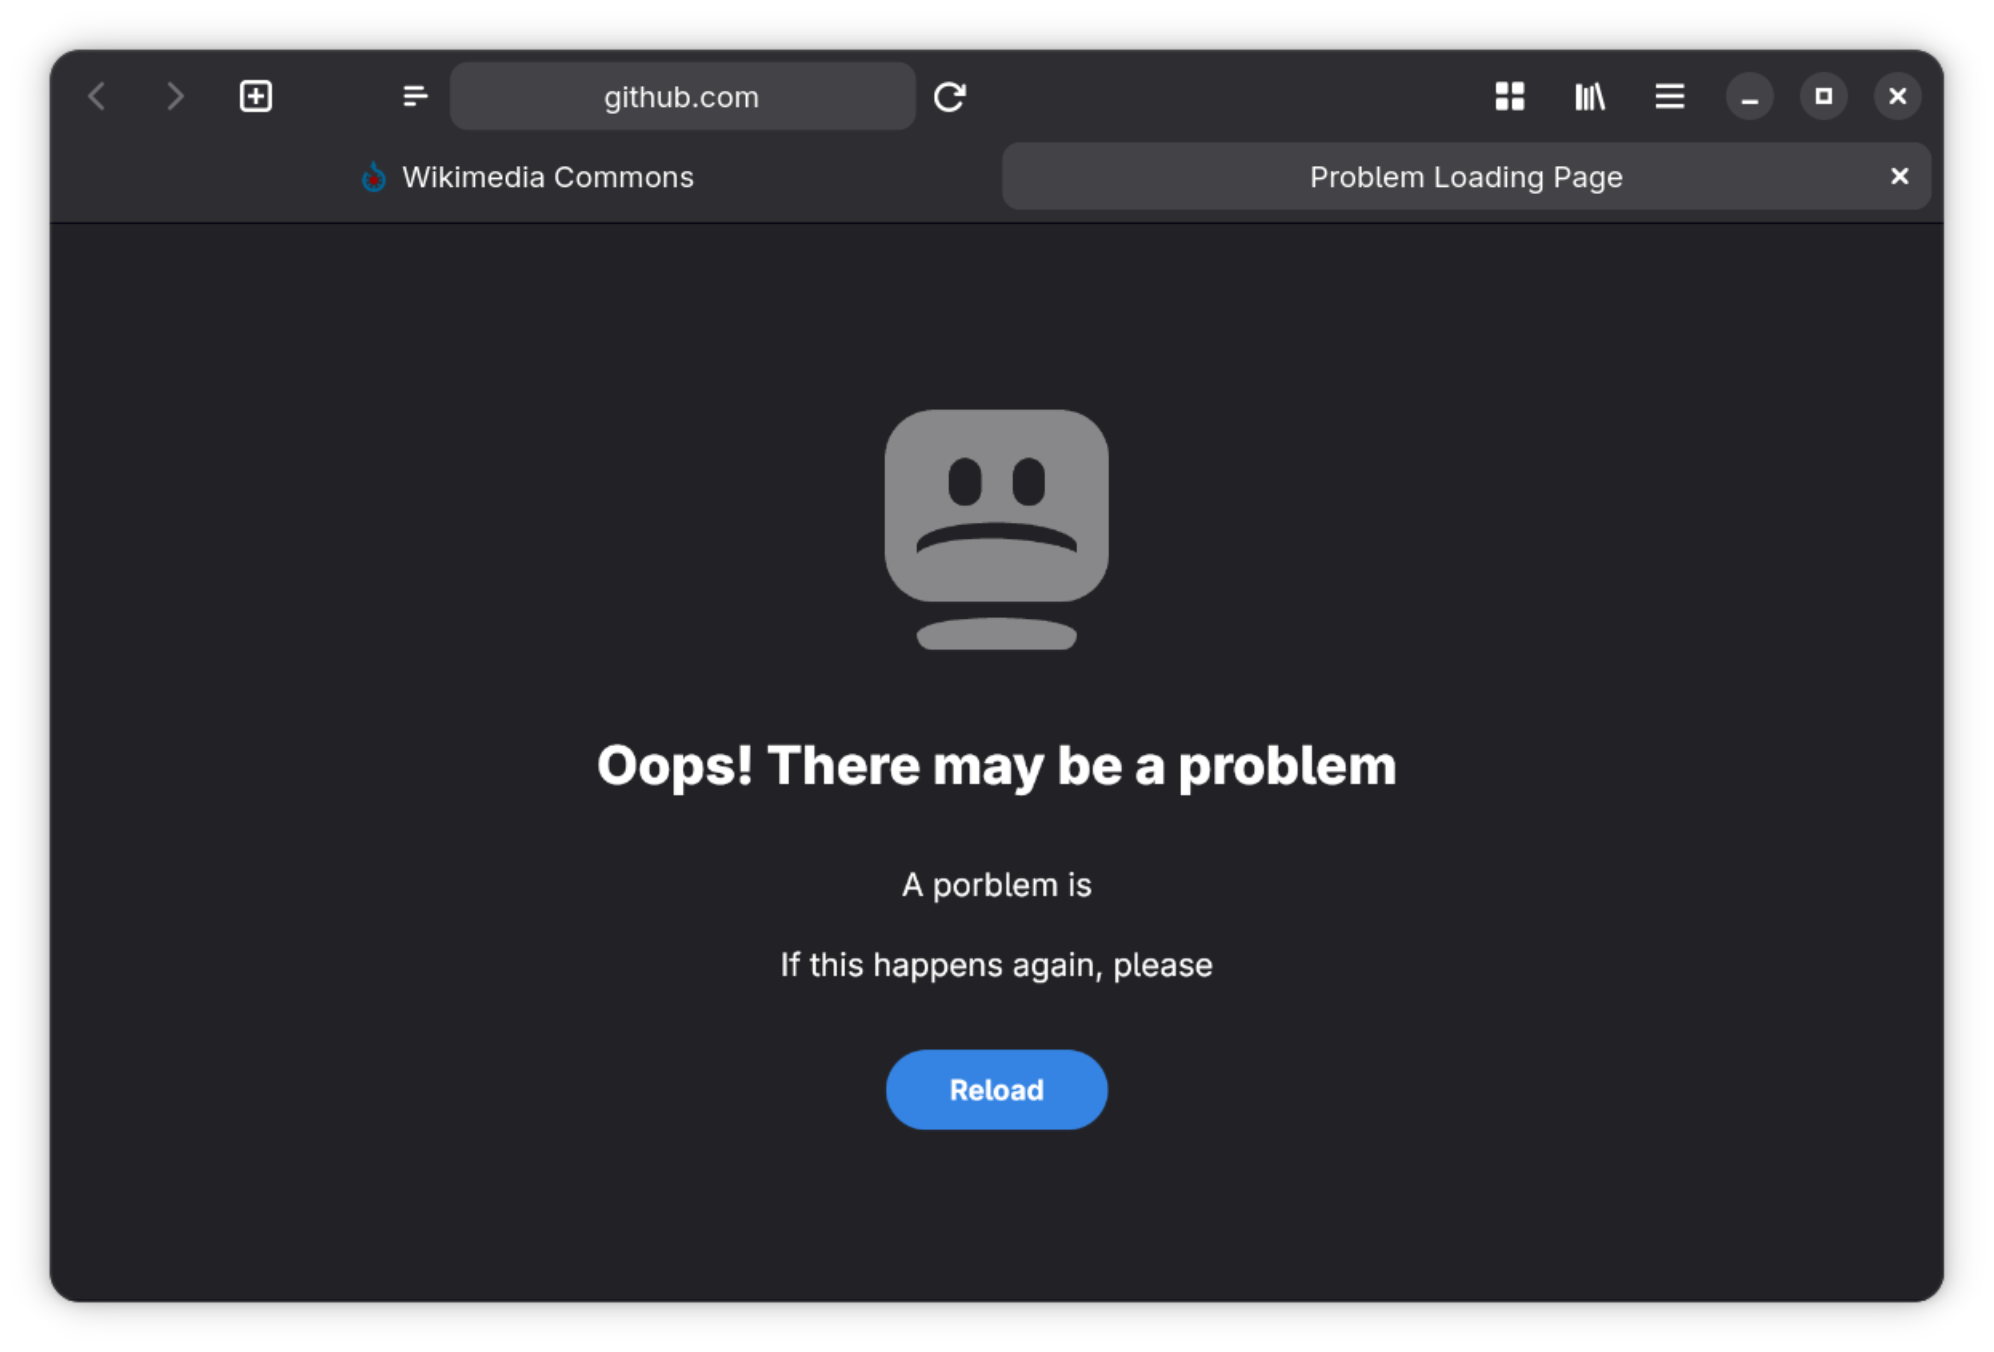
Task: Open reader mode lines icon beside address bar
Action: [414, 97]
